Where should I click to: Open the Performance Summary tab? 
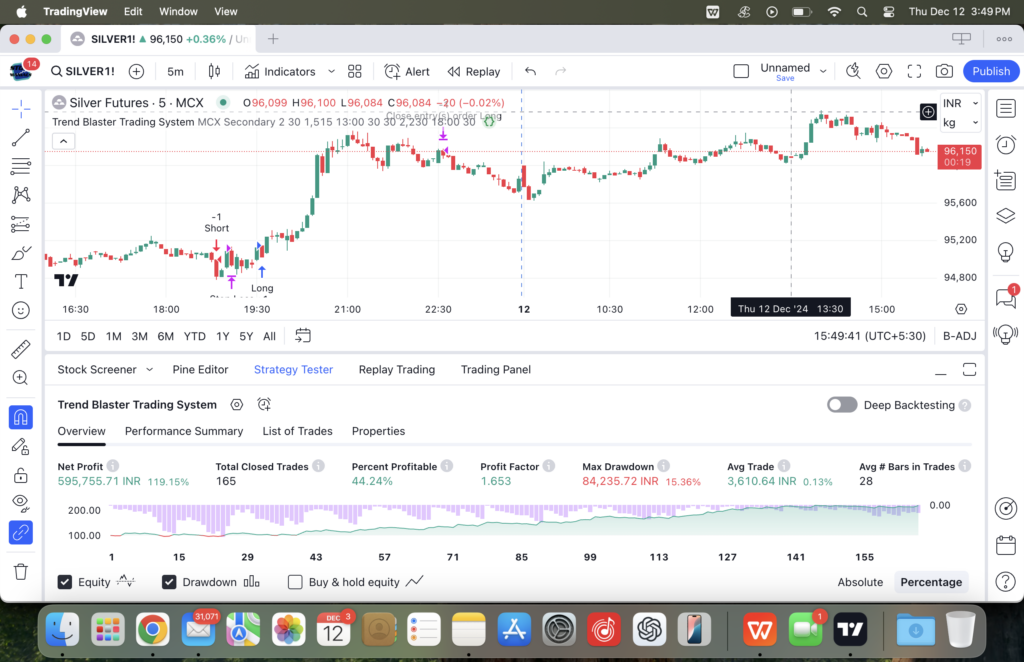[x=184, y=431]
